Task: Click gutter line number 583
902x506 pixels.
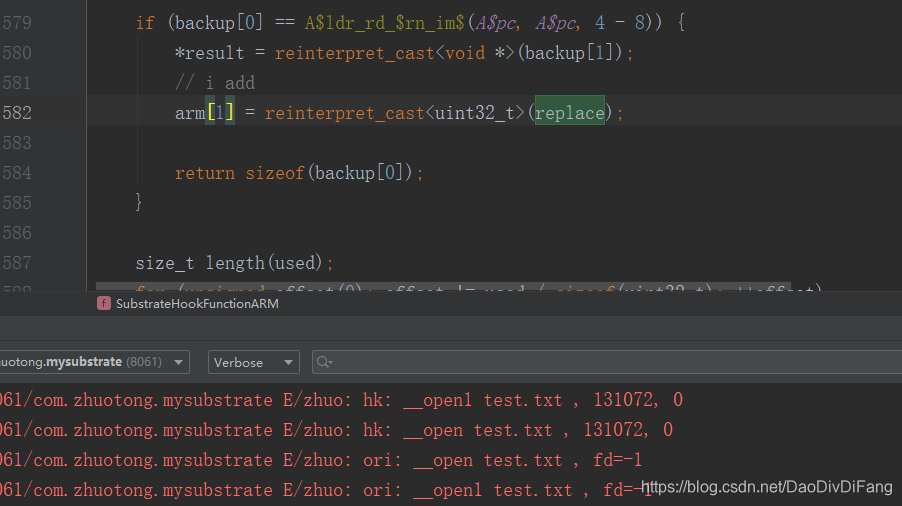Action: point(17,143)
